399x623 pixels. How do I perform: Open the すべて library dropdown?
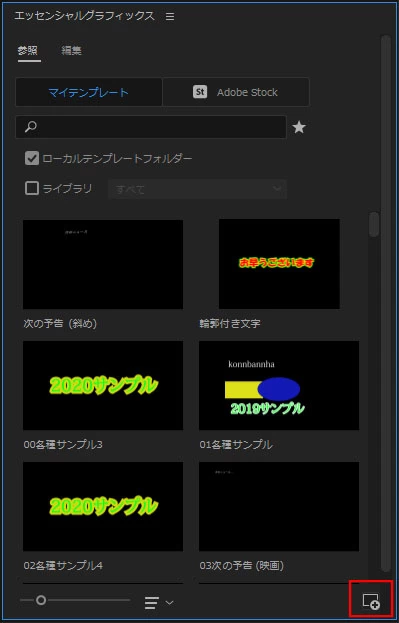click(197, 189)
